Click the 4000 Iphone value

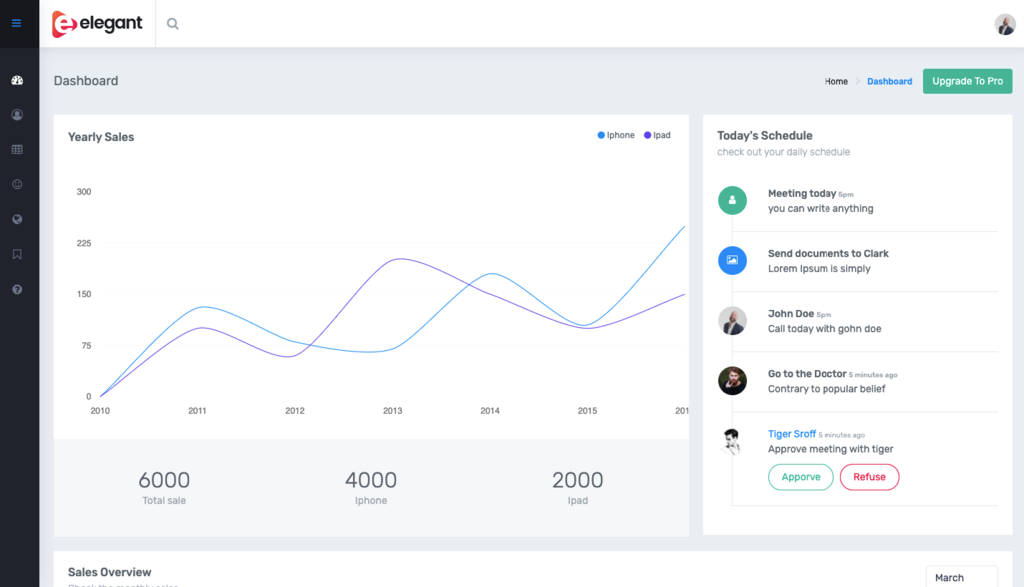coord(371,480)
